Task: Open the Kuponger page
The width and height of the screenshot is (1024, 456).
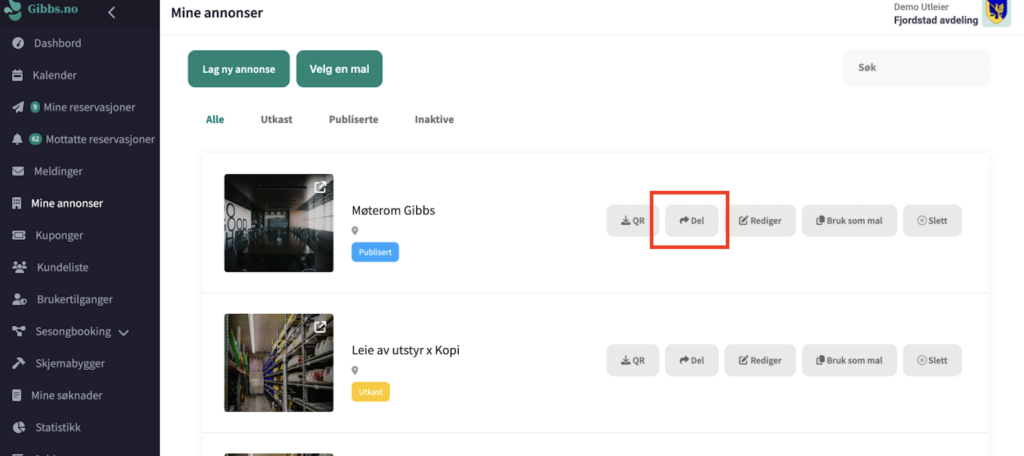Action: pos(58,235)
